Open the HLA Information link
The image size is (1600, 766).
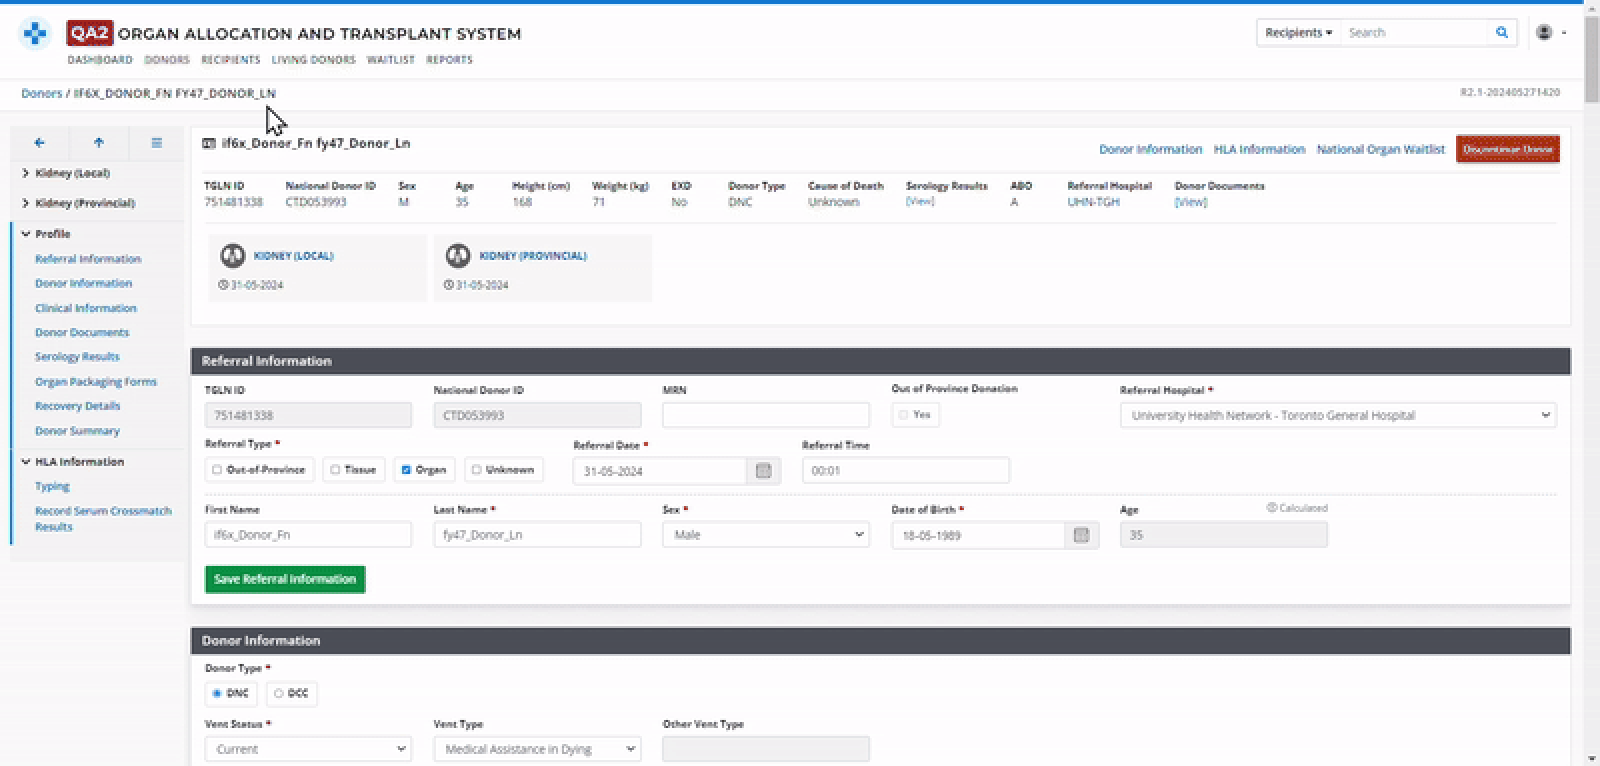click(x=1259, y=149)
